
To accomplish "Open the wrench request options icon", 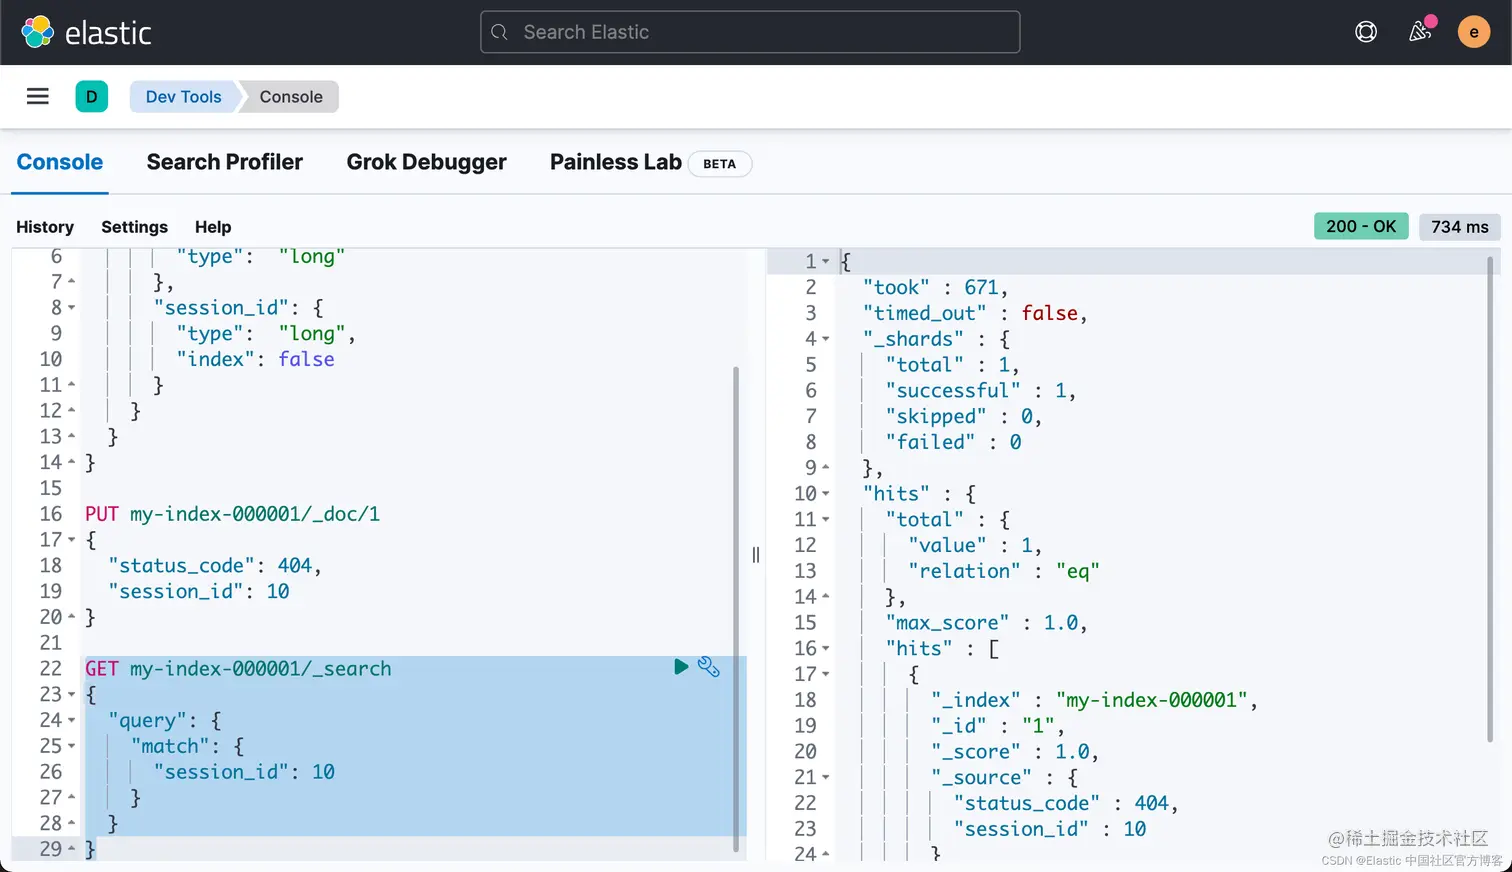I will (x=709, y=667).
